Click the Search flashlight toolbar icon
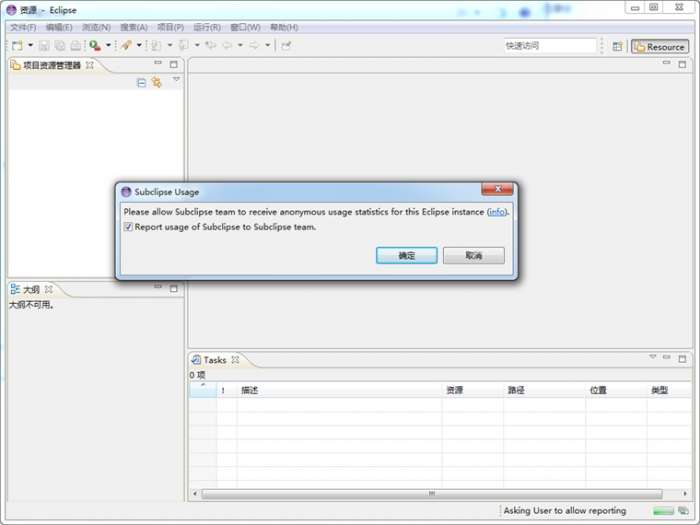This screenshot has width=700, height=525. [x=126, y=45]
